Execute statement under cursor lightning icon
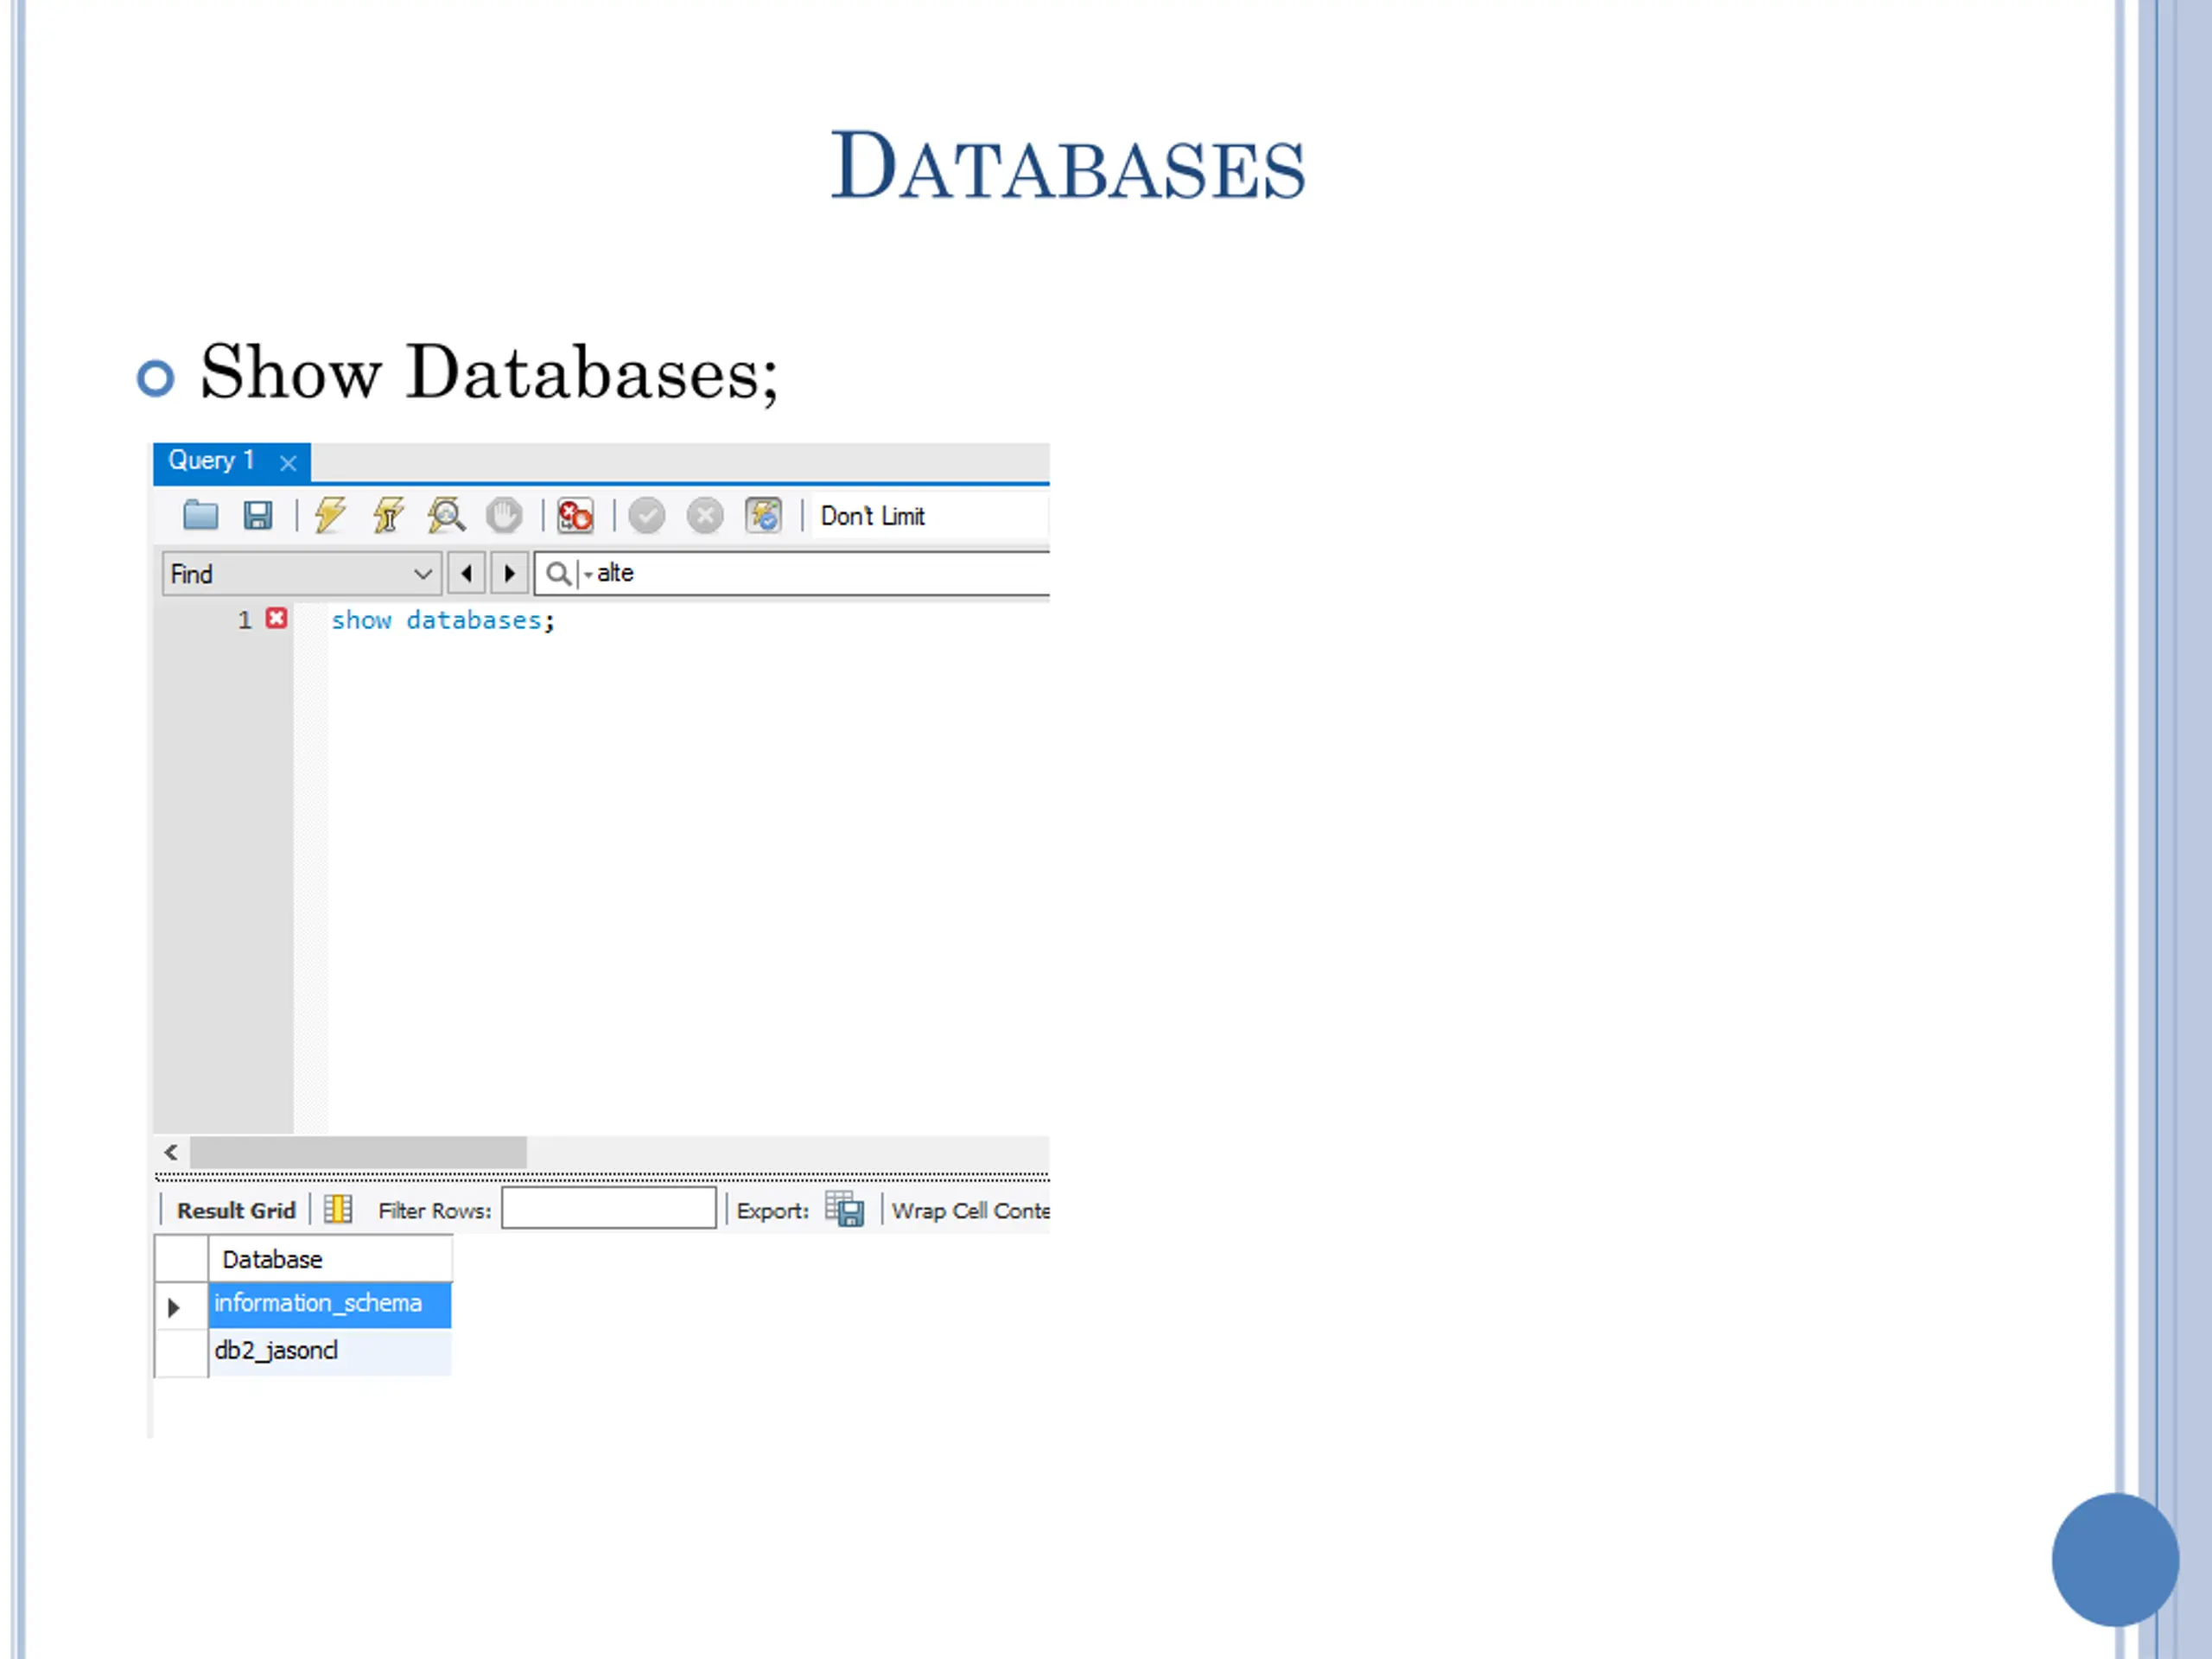The width and height of the screenshot is (2212, 1659). click(388, 516)
